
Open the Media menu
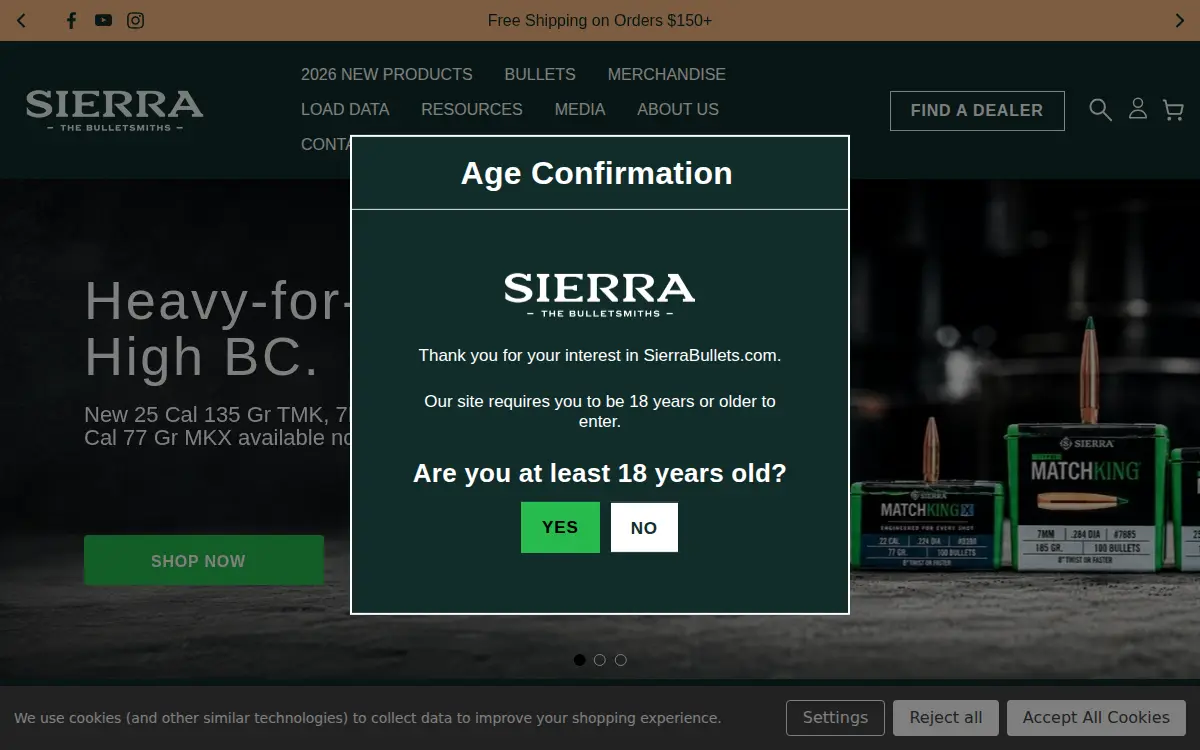coord(580,109)
